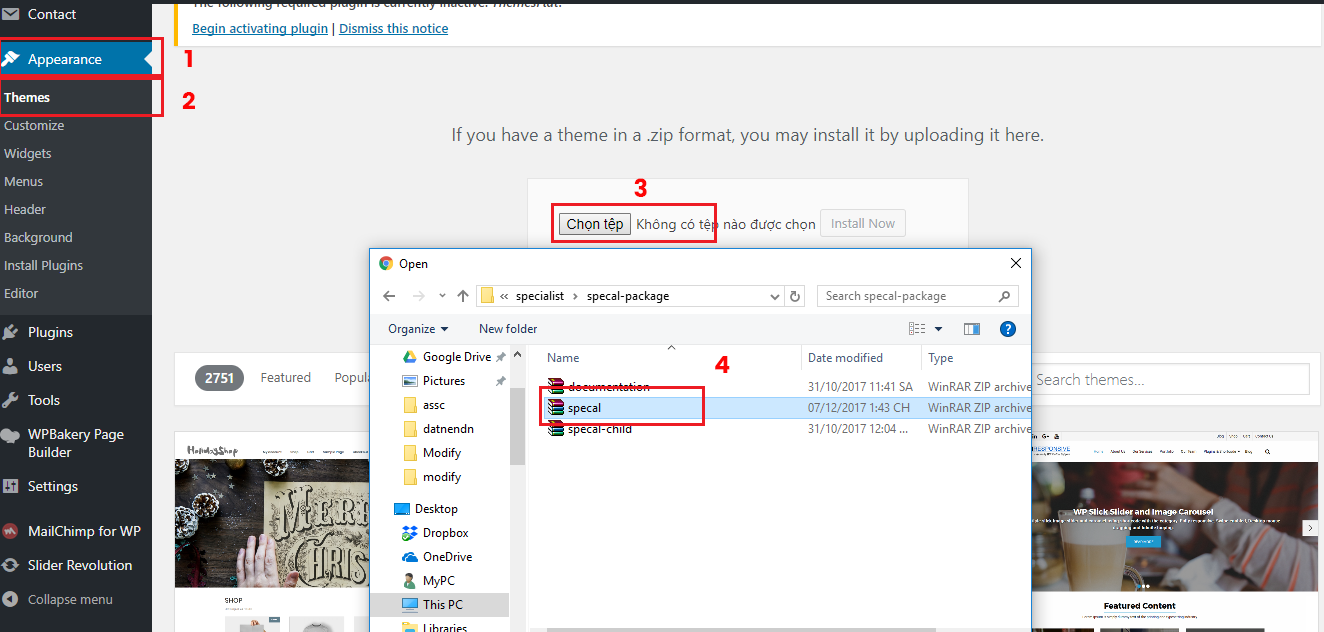The image size is (1324, 632).
Task: Click the Chọn tệp file button
Action: pyautogui.click(x=595, y=224)
